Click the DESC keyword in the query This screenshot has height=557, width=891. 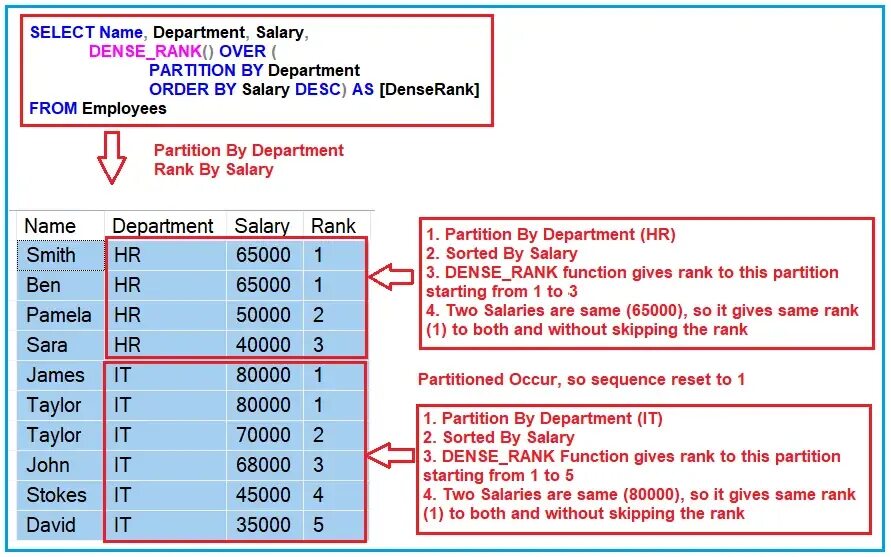[x=317, y=90]
